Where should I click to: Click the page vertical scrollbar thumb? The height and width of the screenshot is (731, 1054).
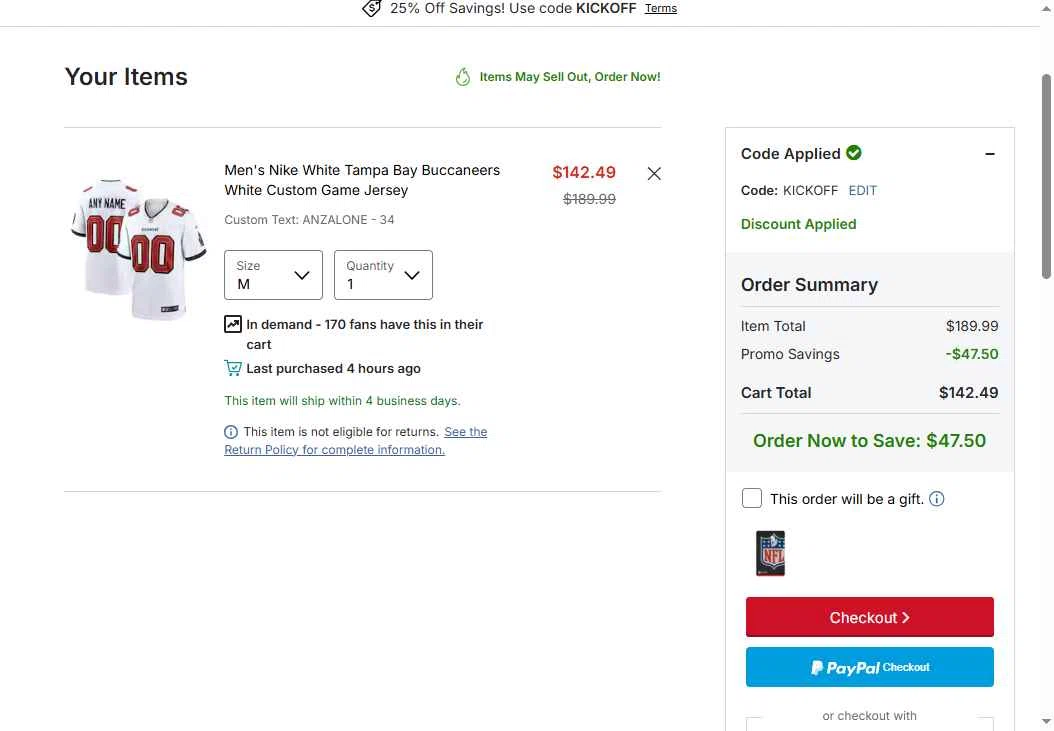(x=1046, y=176)
